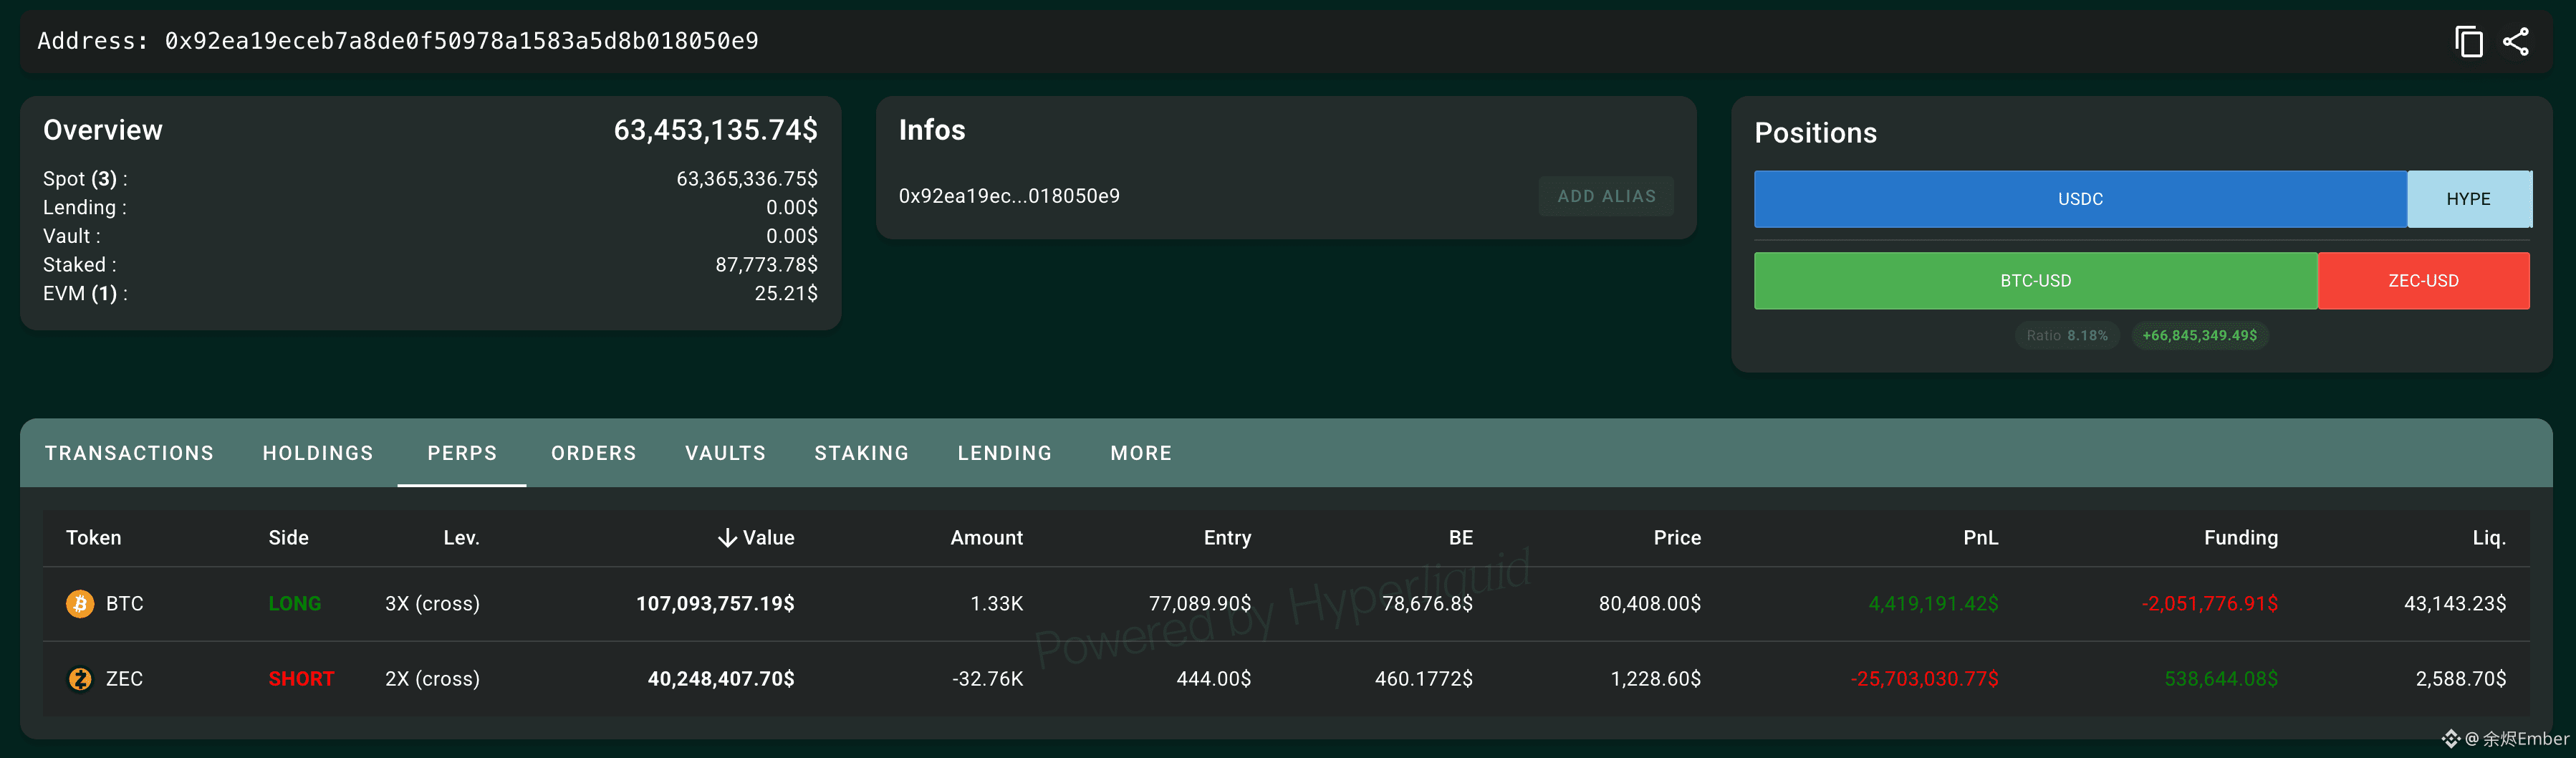Sort table by the PnL column header

(x=1980, y=538)
